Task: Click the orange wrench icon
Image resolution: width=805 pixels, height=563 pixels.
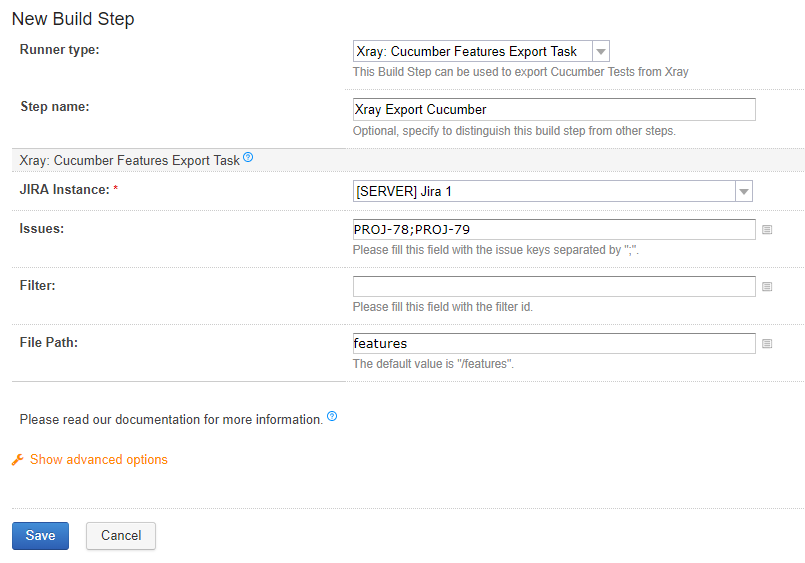Action: 18,459
